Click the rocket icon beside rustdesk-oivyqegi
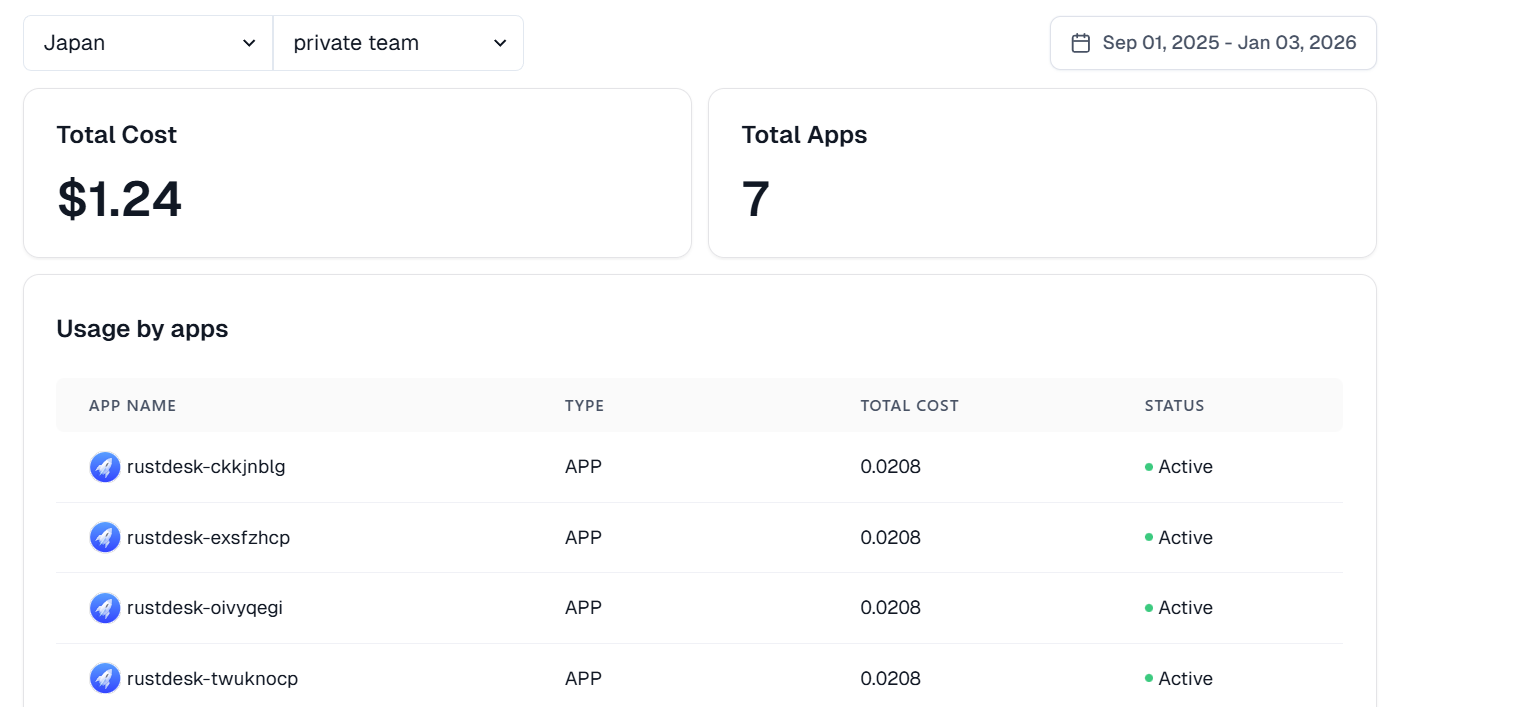This screenshot has width=1514, height=707. click(105, 608)
